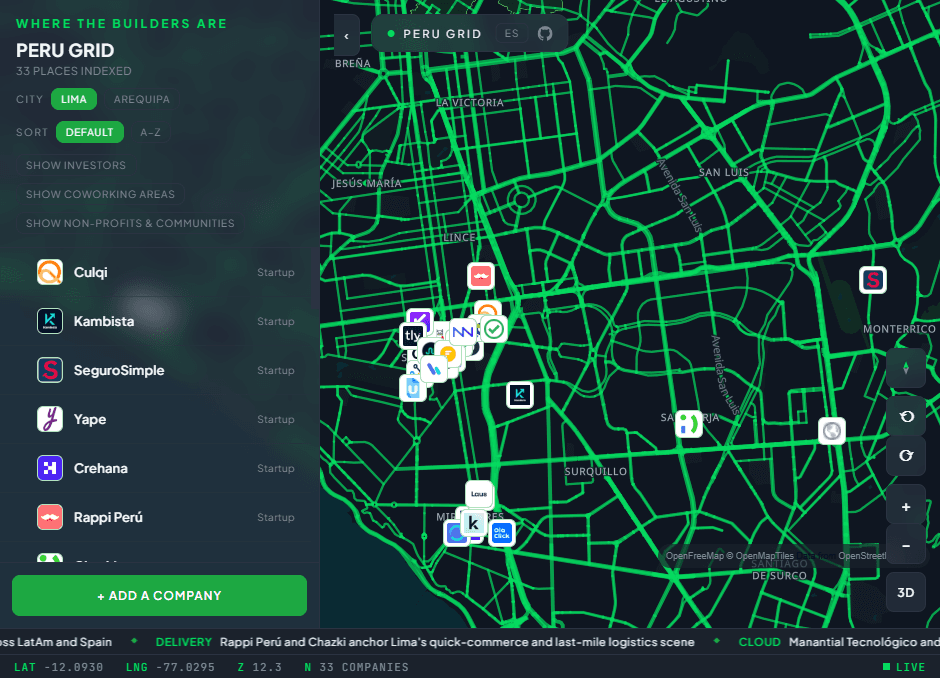940x678 pixels.
Task: Zoom out of the map
Action: (x=906, y=546)
